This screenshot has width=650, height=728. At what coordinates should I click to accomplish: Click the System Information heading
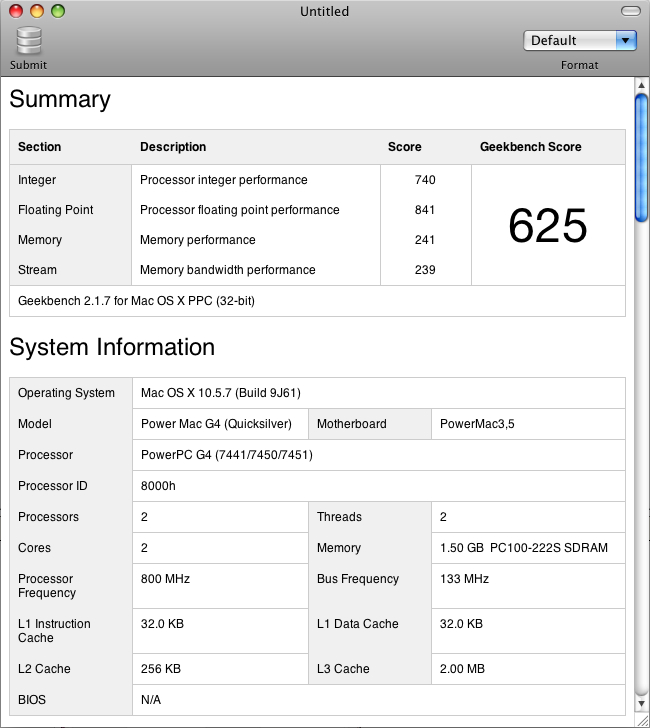[x=112, y=347]
